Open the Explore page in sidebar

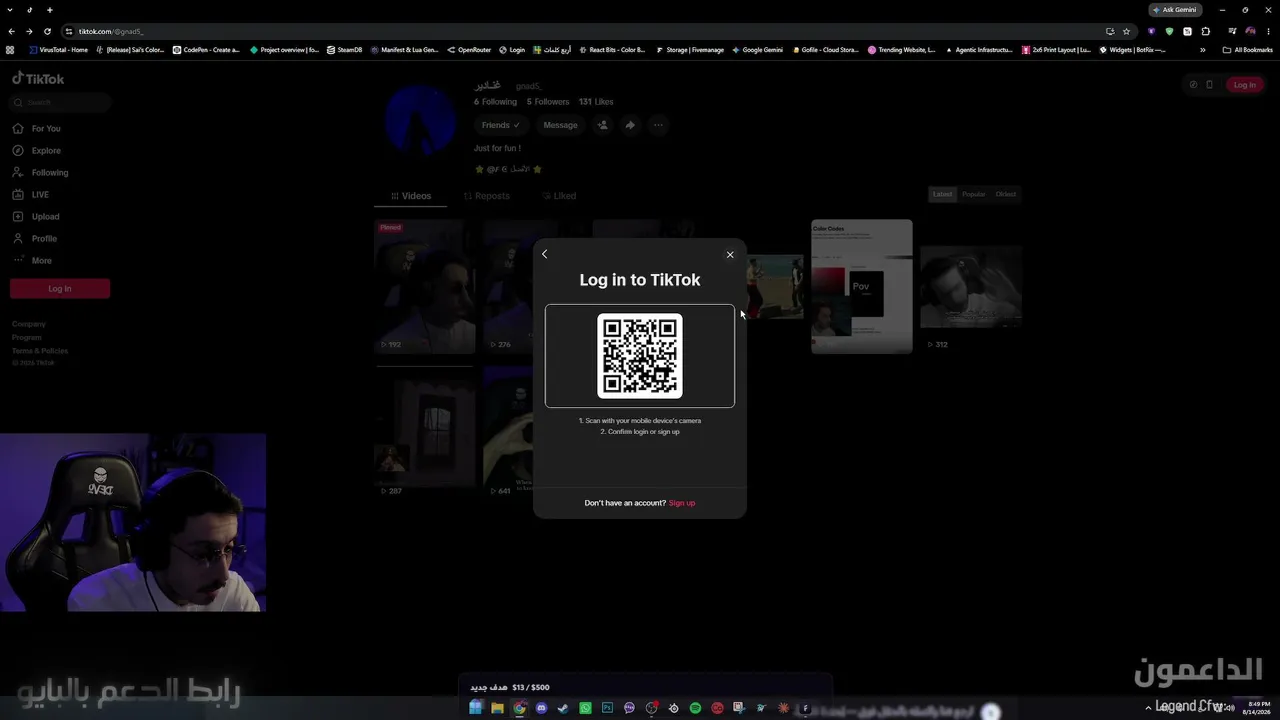pos(37,151)
